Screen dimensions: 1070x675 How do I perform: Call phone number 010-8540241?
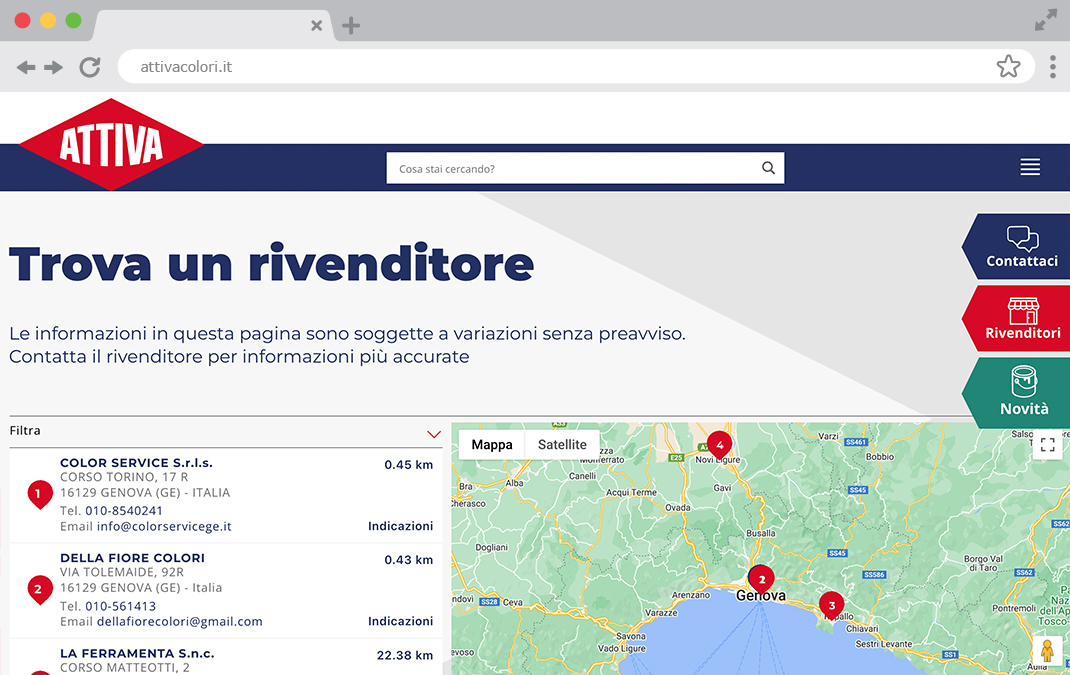[124, 511]
